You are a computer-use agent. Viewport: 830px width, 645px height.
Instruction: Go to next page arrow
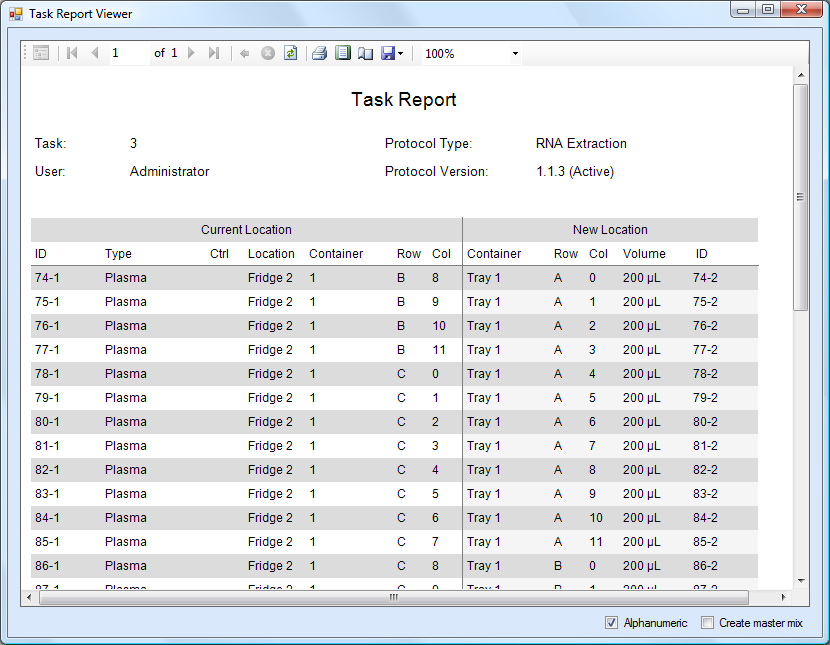[192, 53]
